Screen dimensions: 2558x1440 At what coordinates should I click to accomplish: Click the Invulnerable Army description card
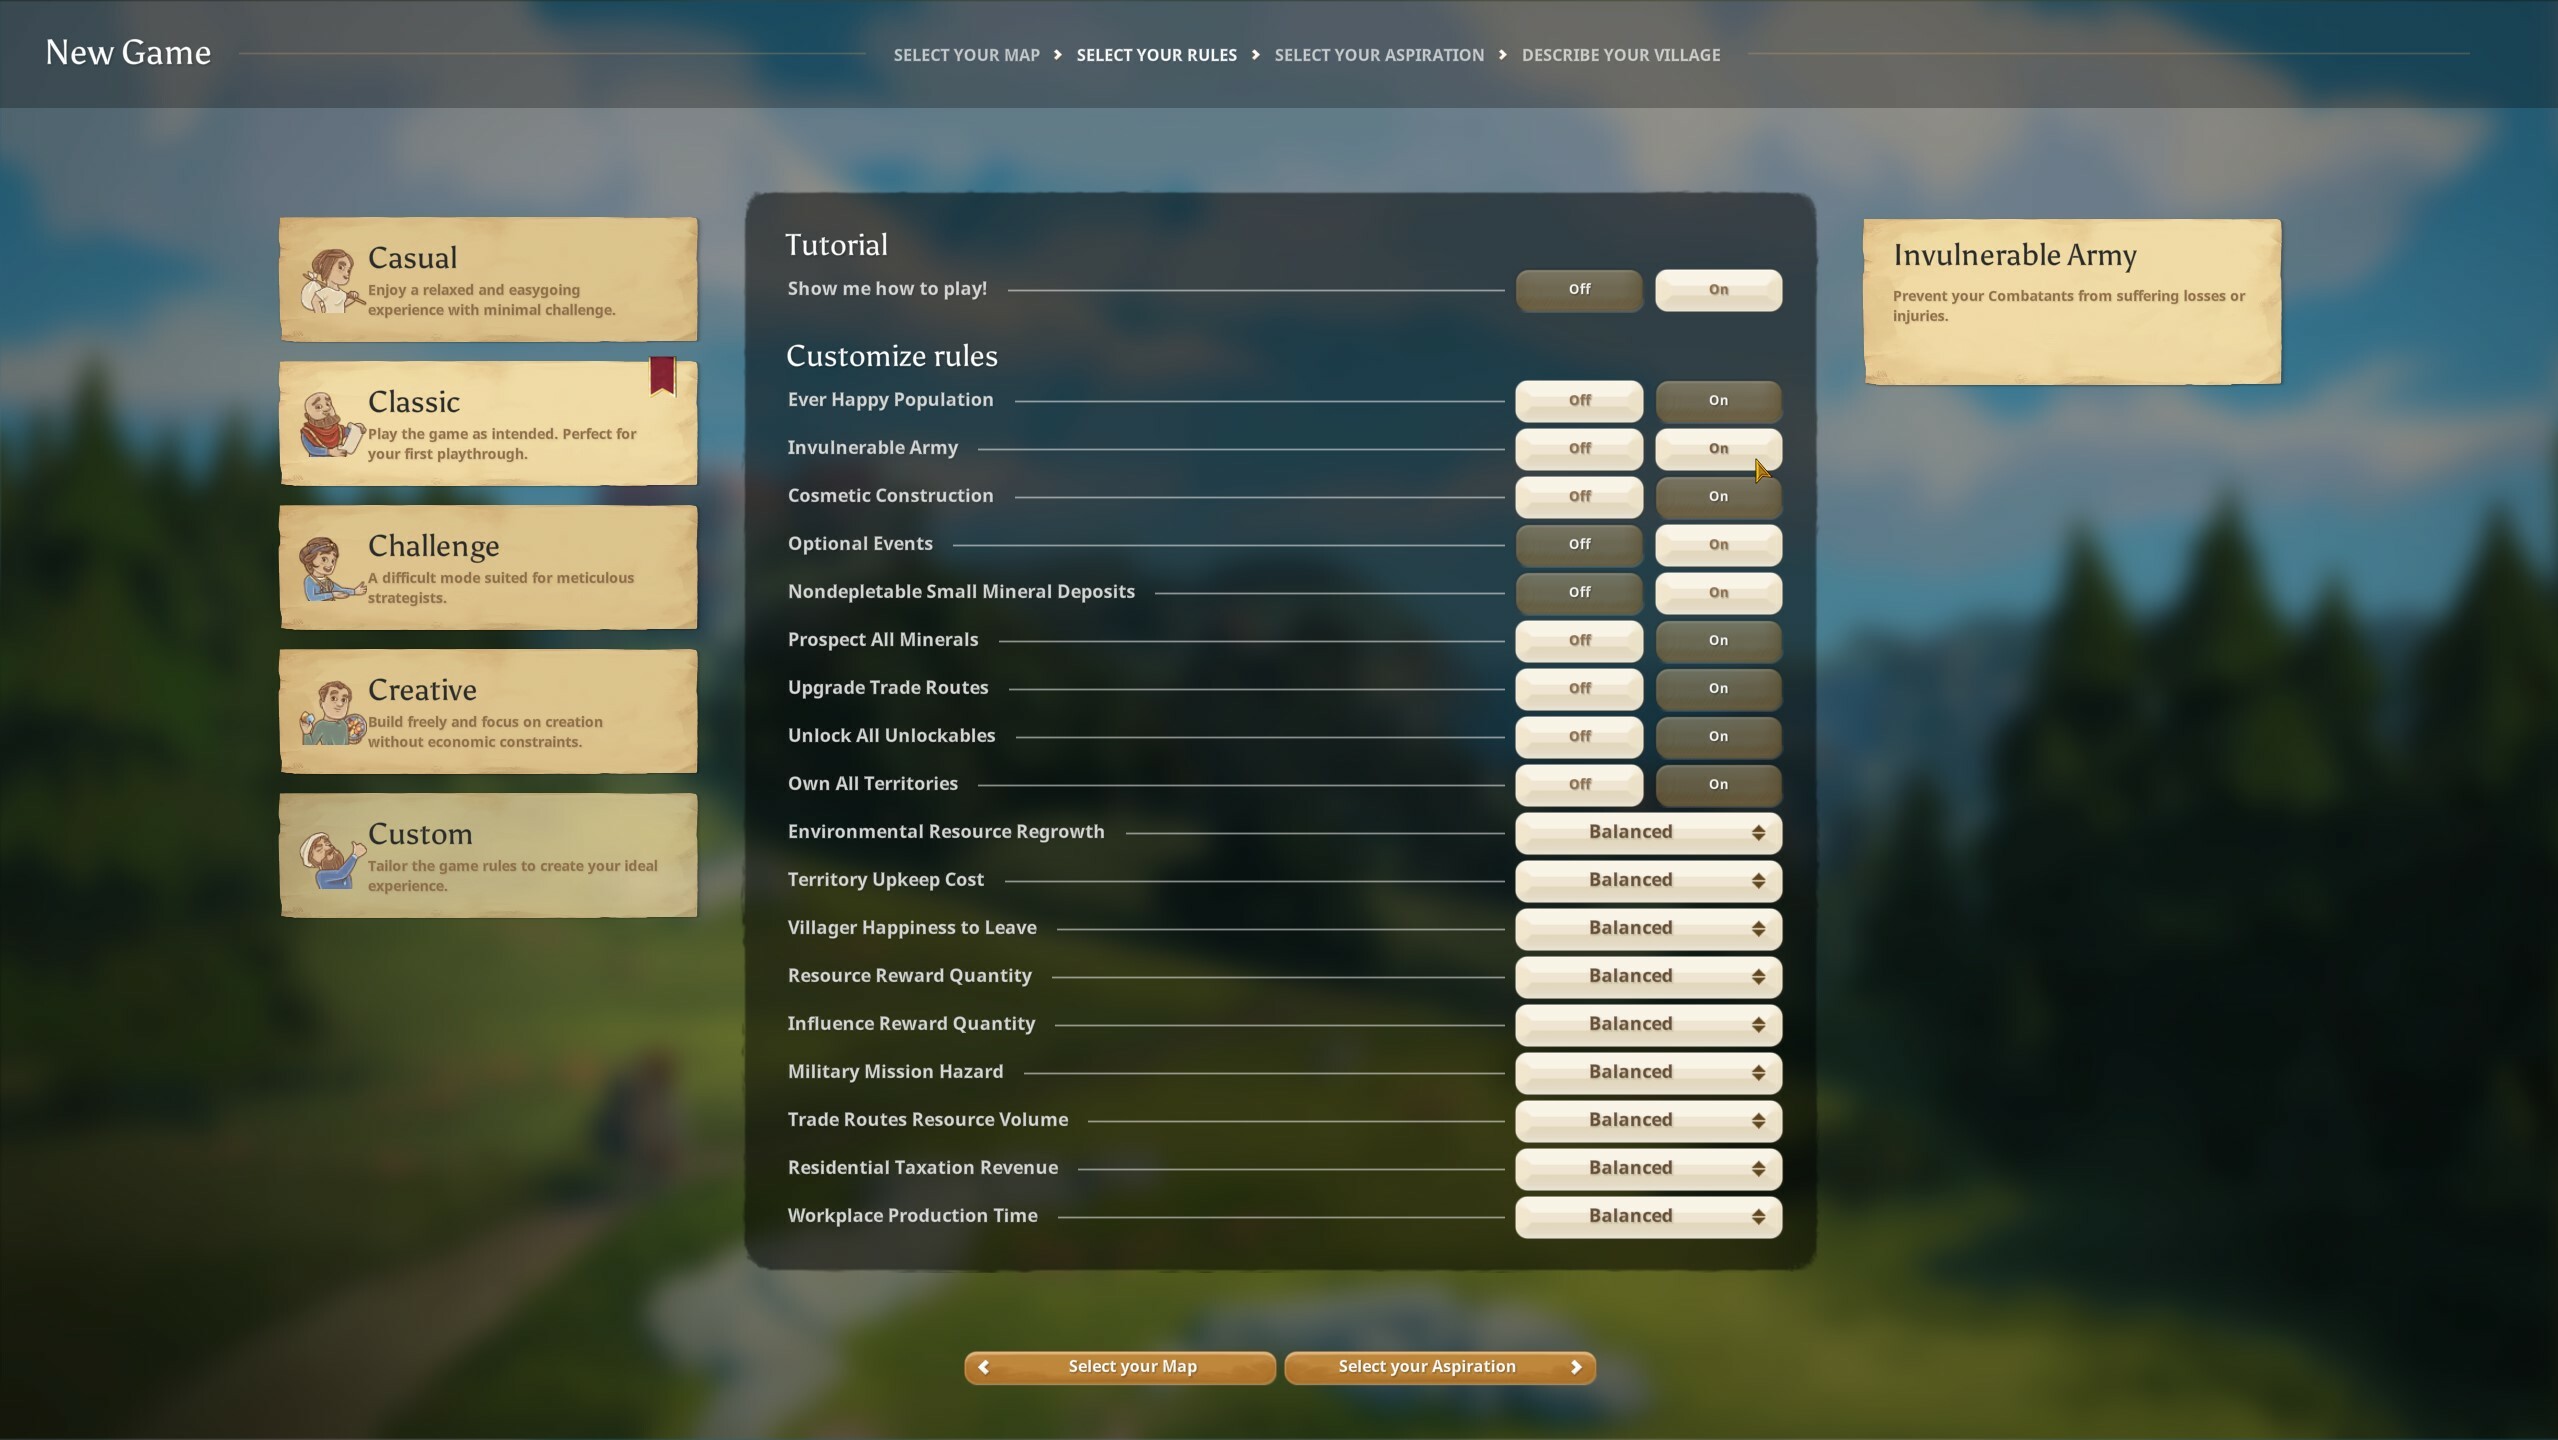pos(2072,302)
